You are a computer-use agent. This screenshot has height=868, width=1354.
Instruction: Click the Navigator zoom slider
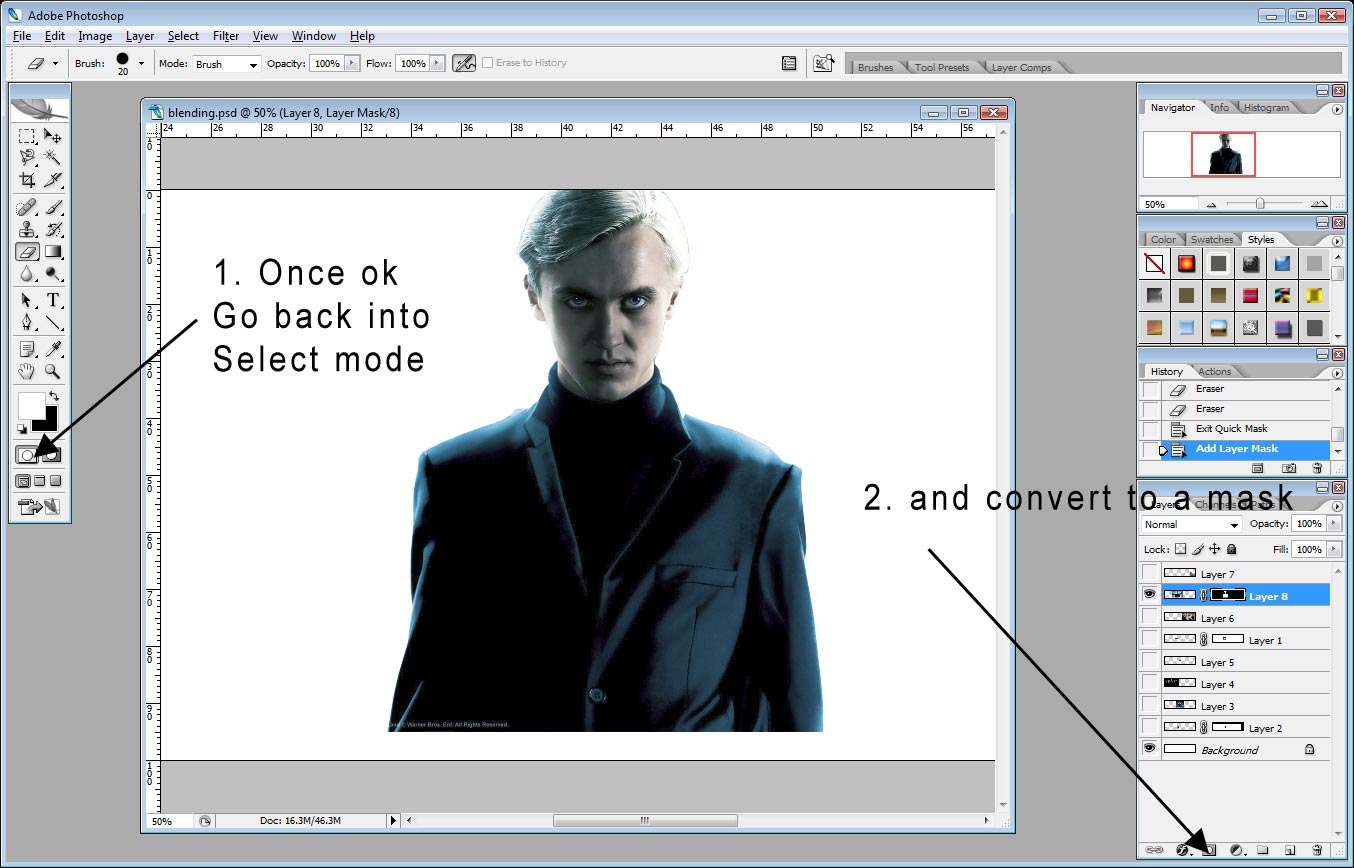click(x=1260, y=203)
